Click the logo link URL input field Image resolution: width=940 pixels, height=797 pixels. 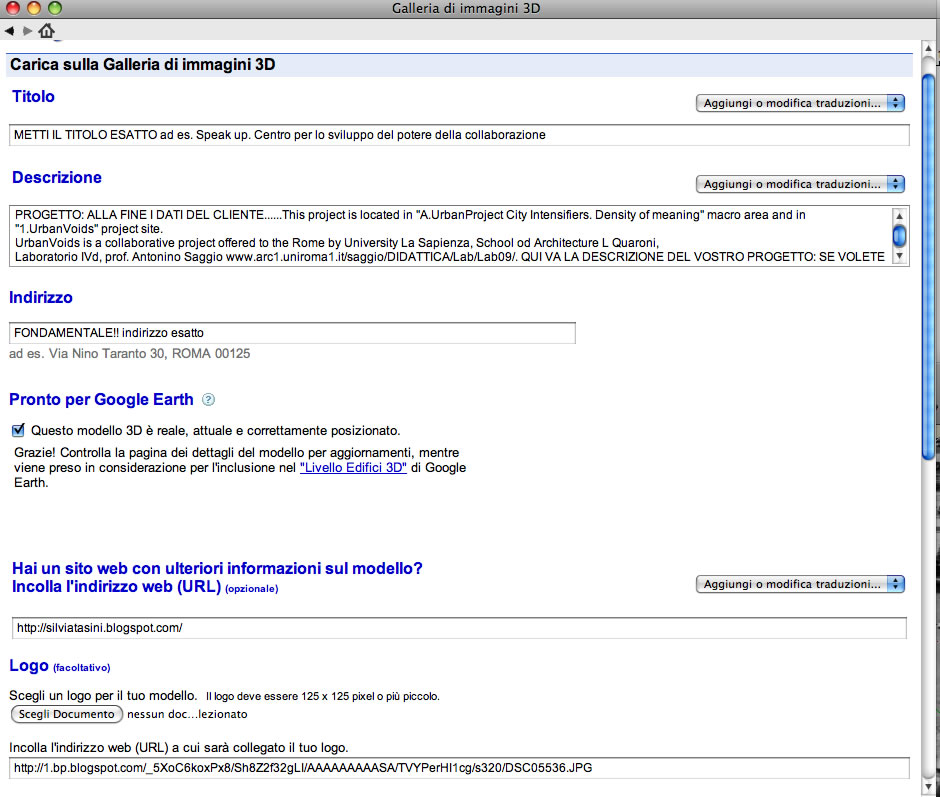[458, 768]
